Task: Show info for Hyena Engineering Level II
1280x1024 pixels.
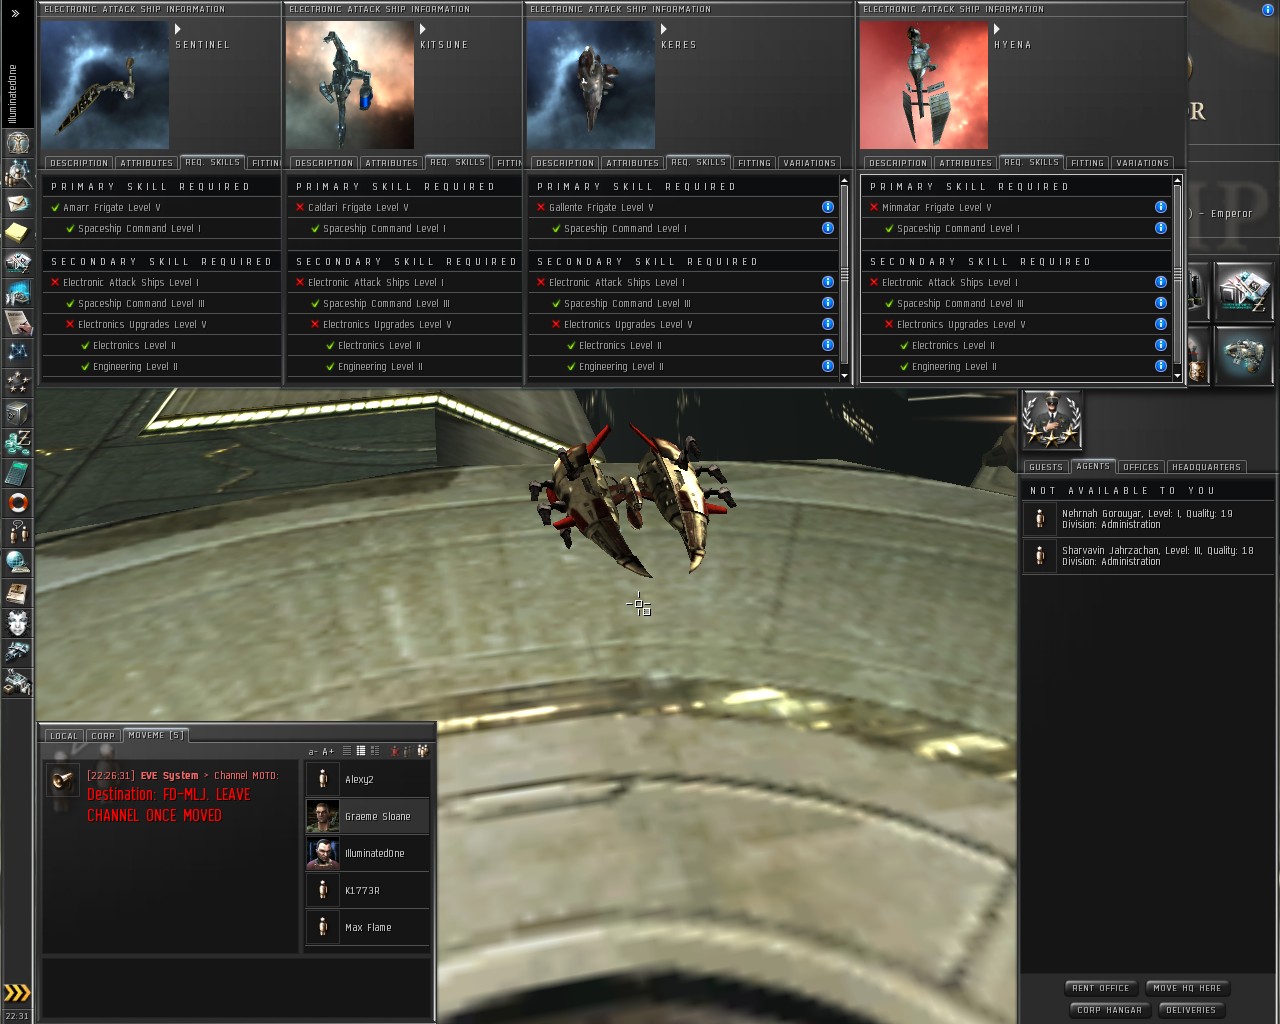Action: (1161, 366)
